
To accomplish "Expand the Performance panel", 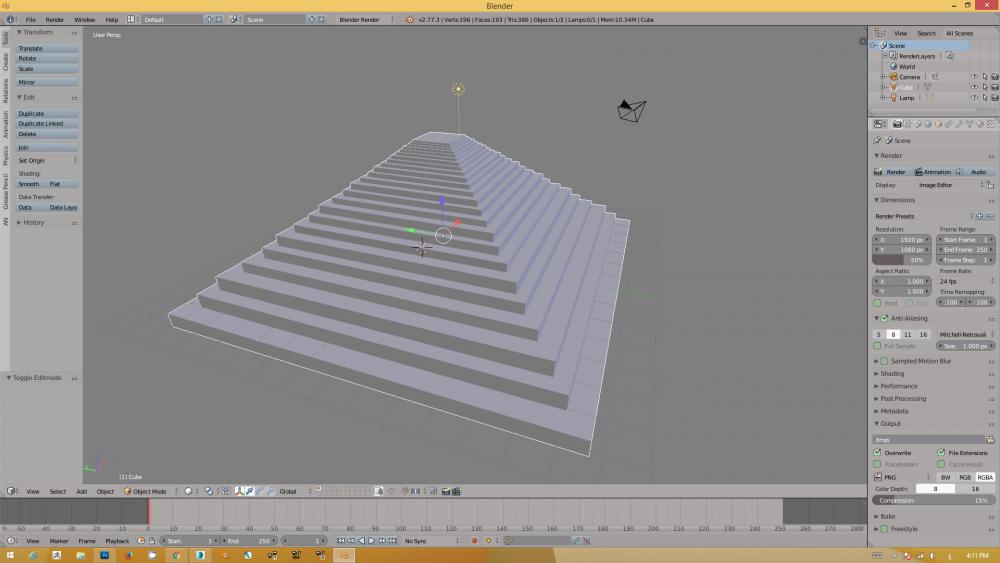I will pos(898,386).
